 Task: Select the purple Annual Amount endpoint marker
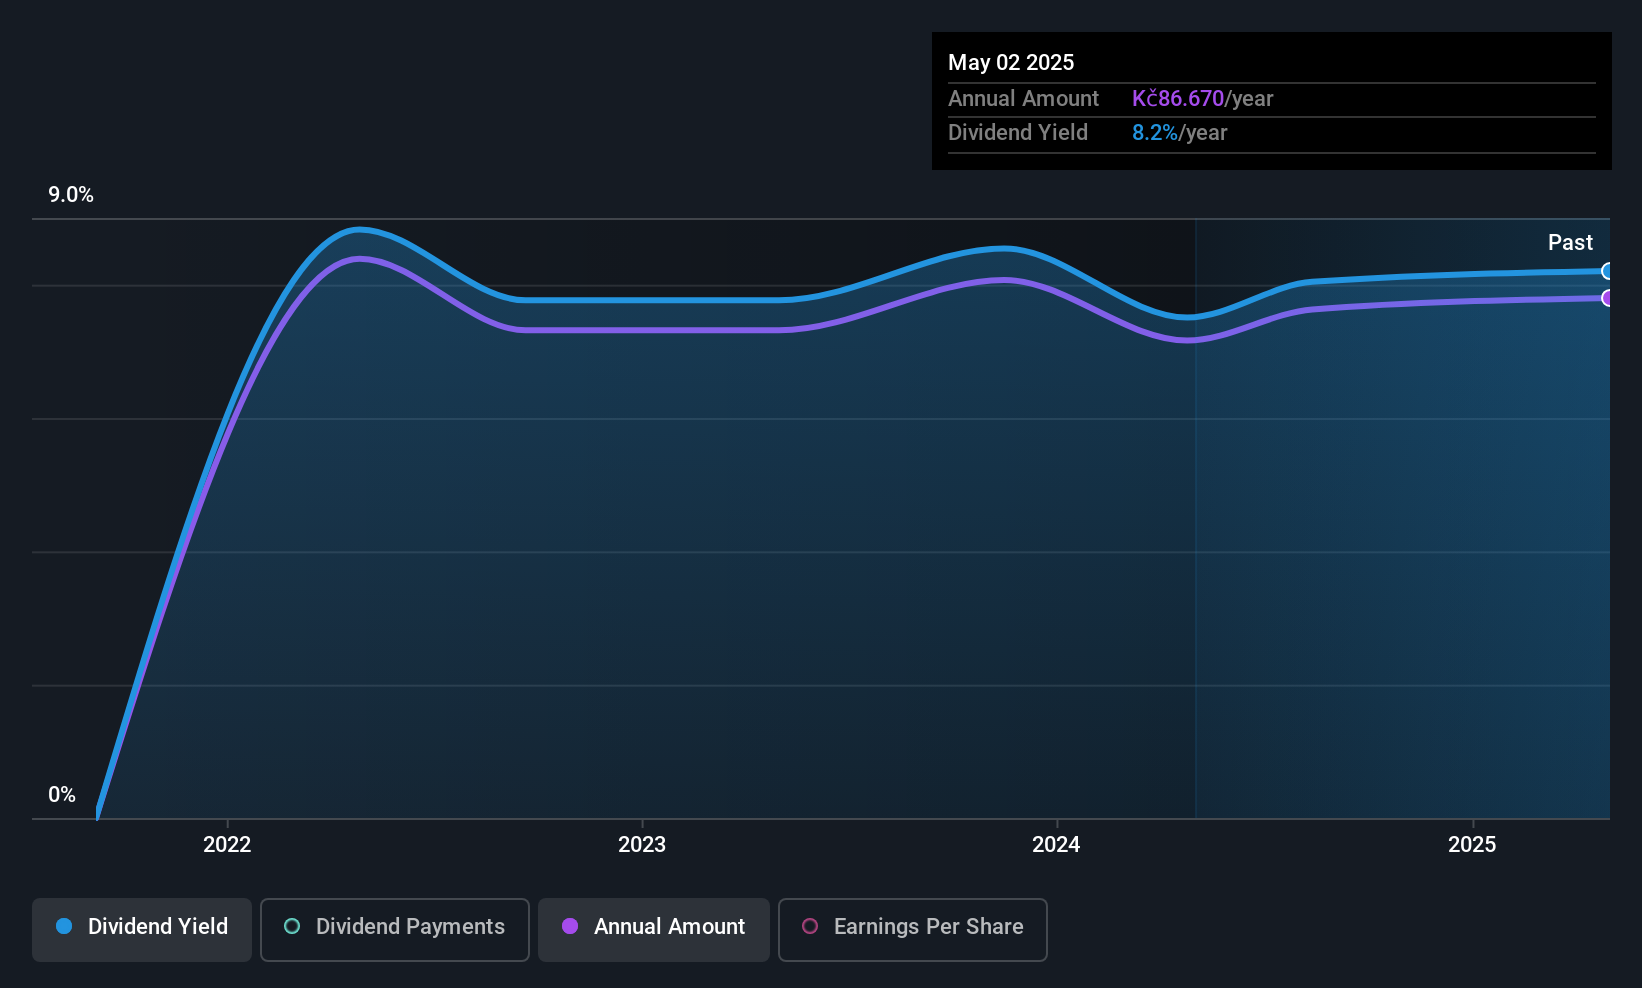point(1607,298)
